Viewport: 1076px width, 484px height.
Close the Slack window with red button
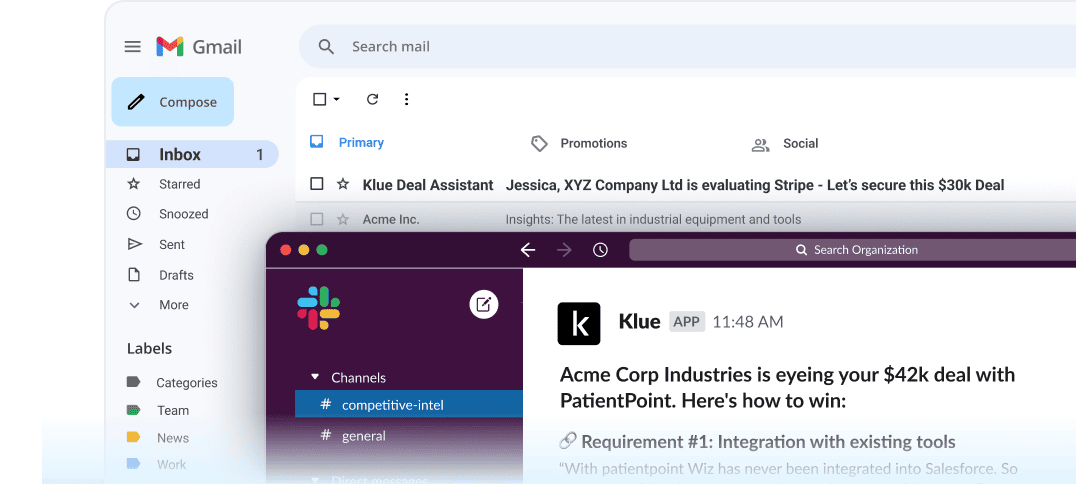(x=286, y=250)
